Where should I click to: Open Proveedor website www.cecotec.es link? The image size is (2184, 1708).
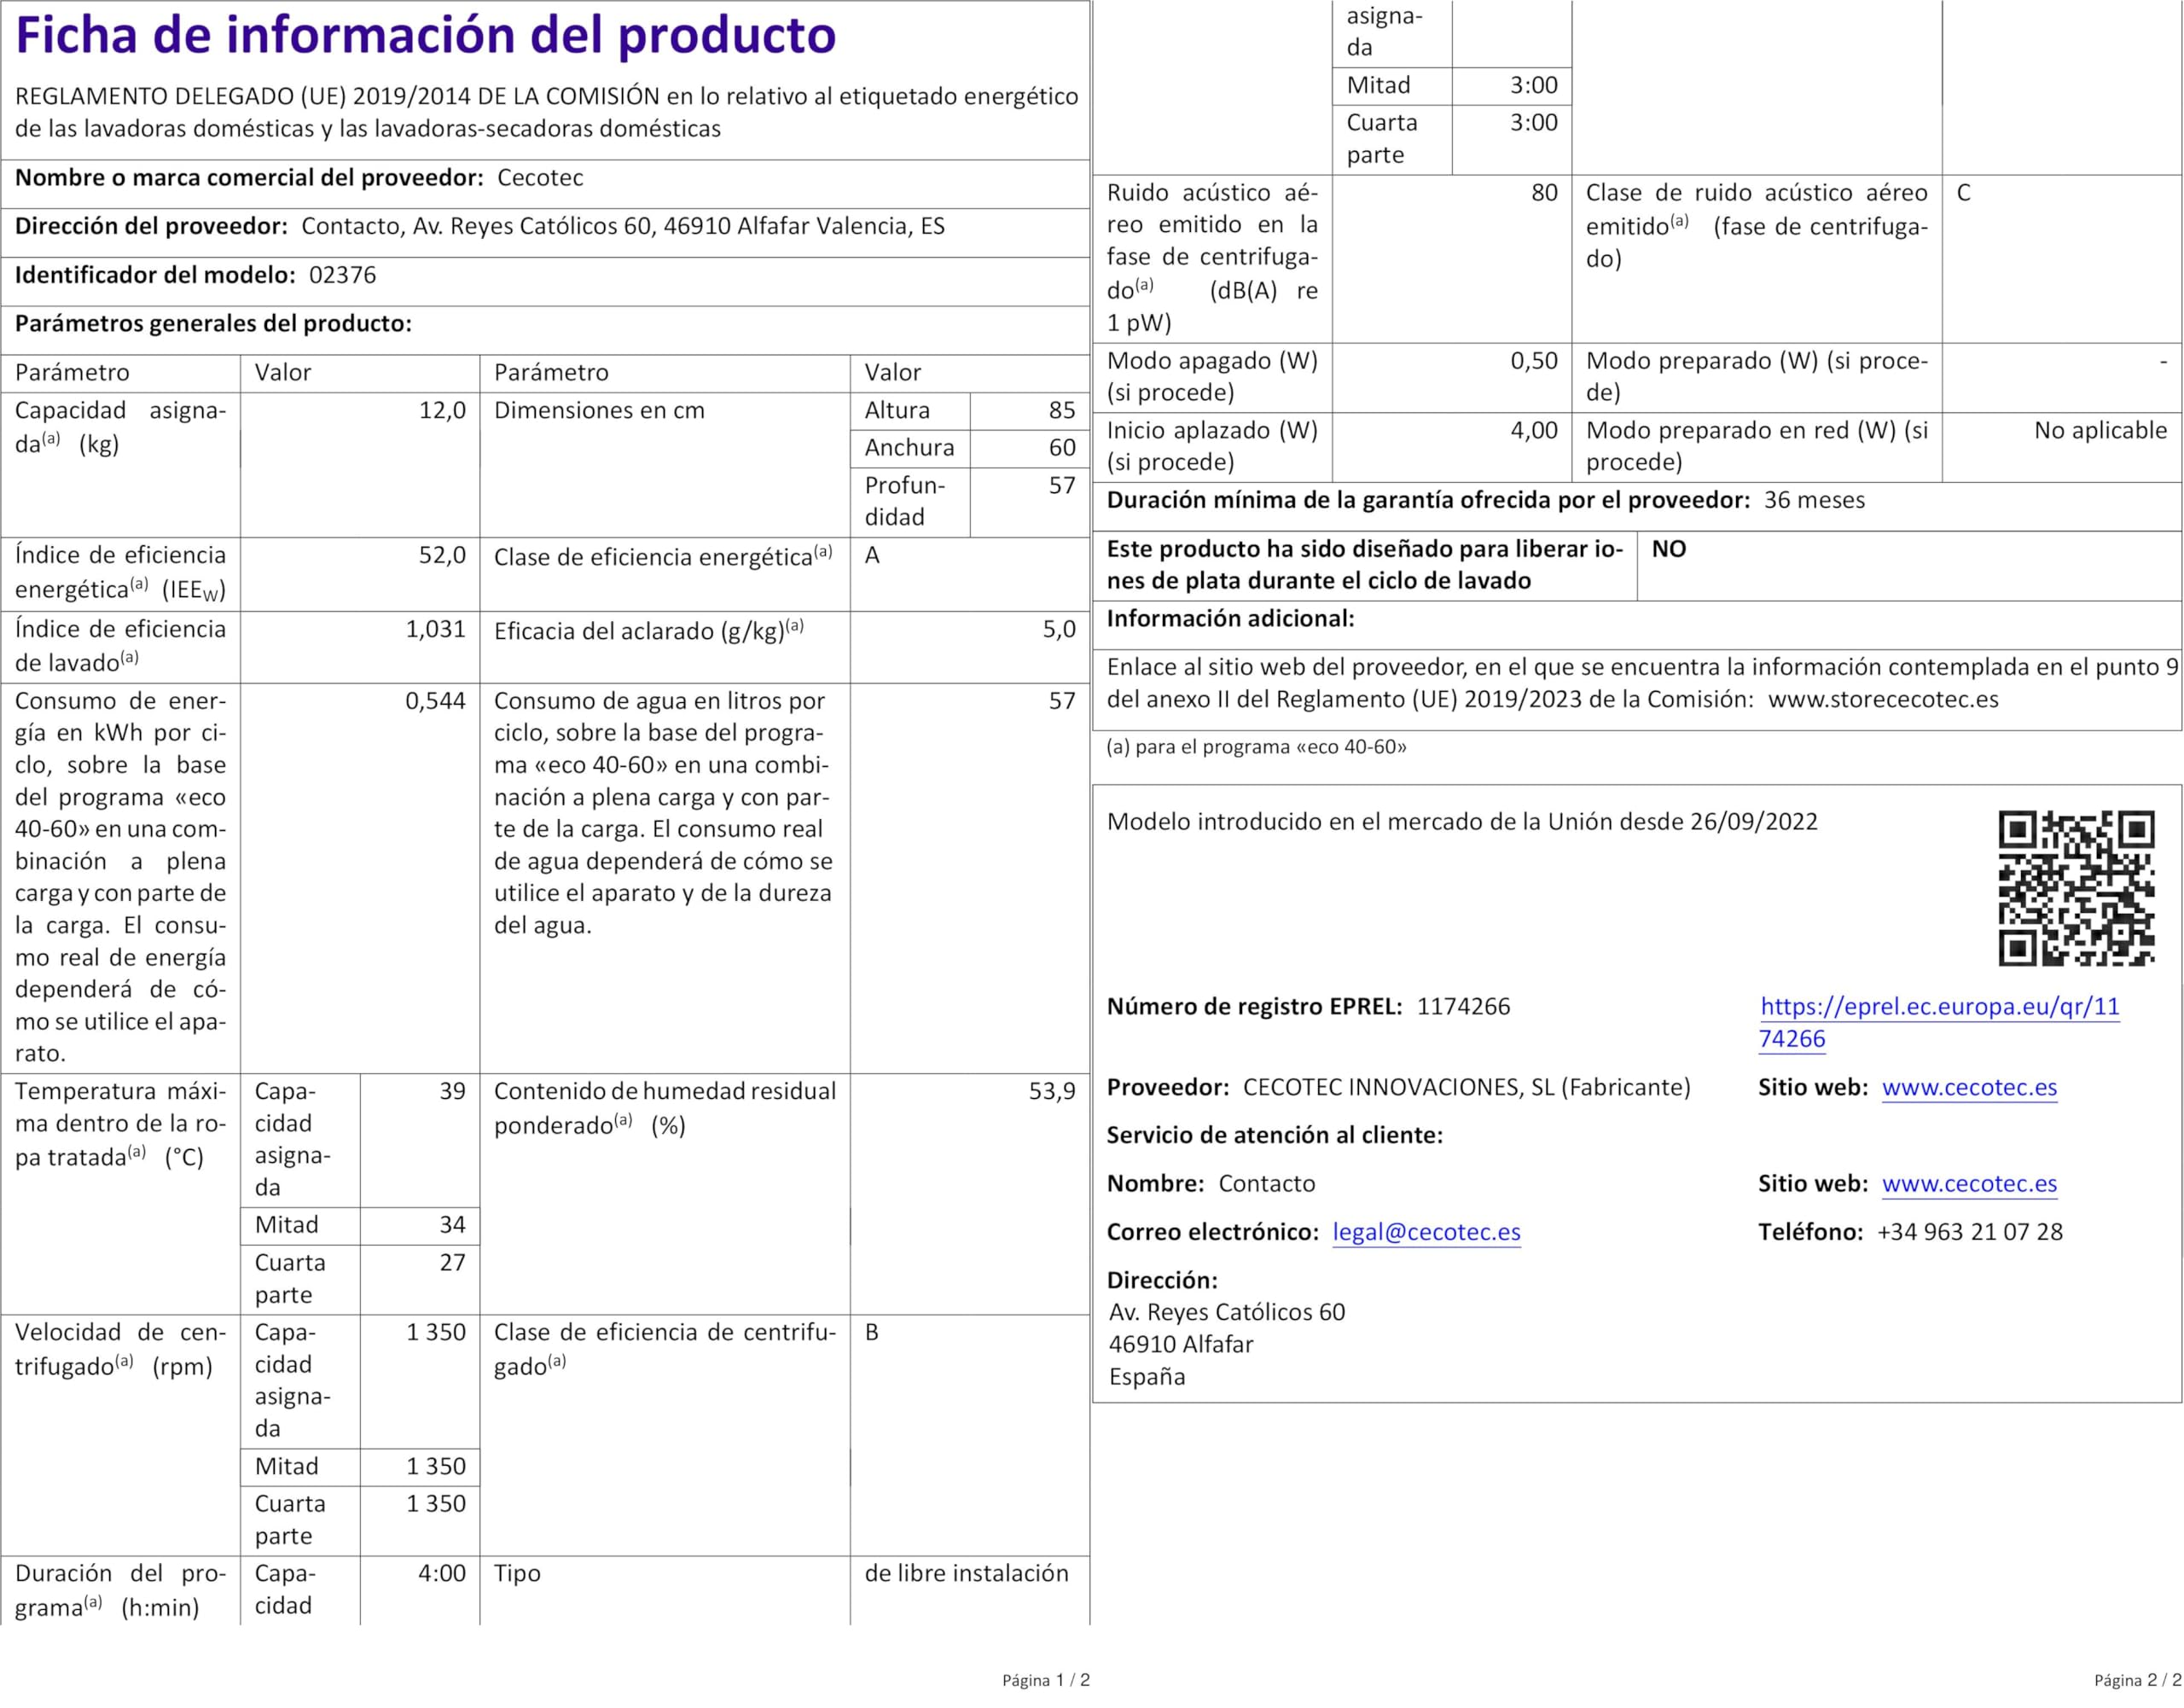tap(1969, 1087)
